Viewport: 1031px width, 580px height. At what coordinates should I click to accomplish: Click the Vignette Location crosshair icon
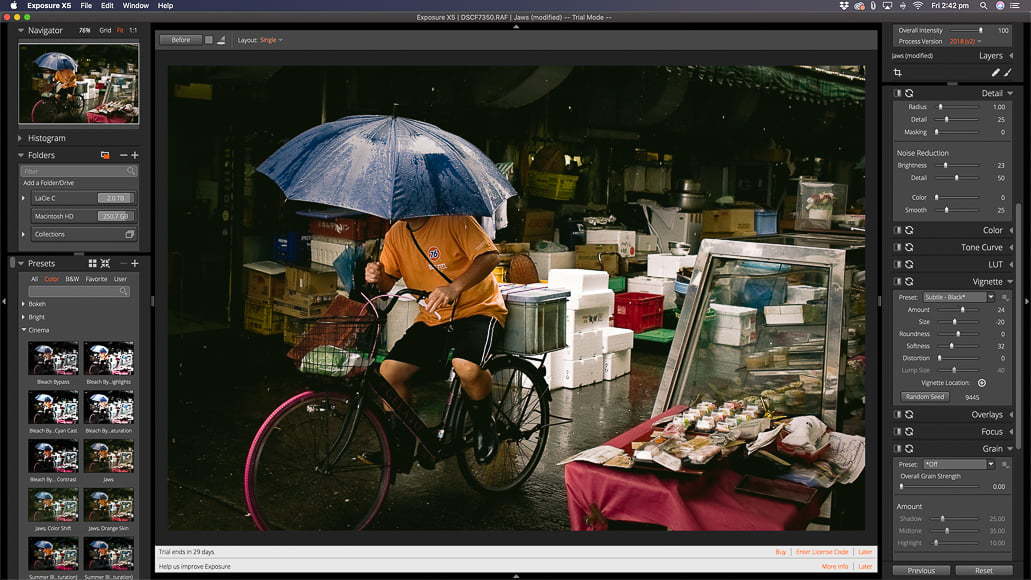point(981,383)
